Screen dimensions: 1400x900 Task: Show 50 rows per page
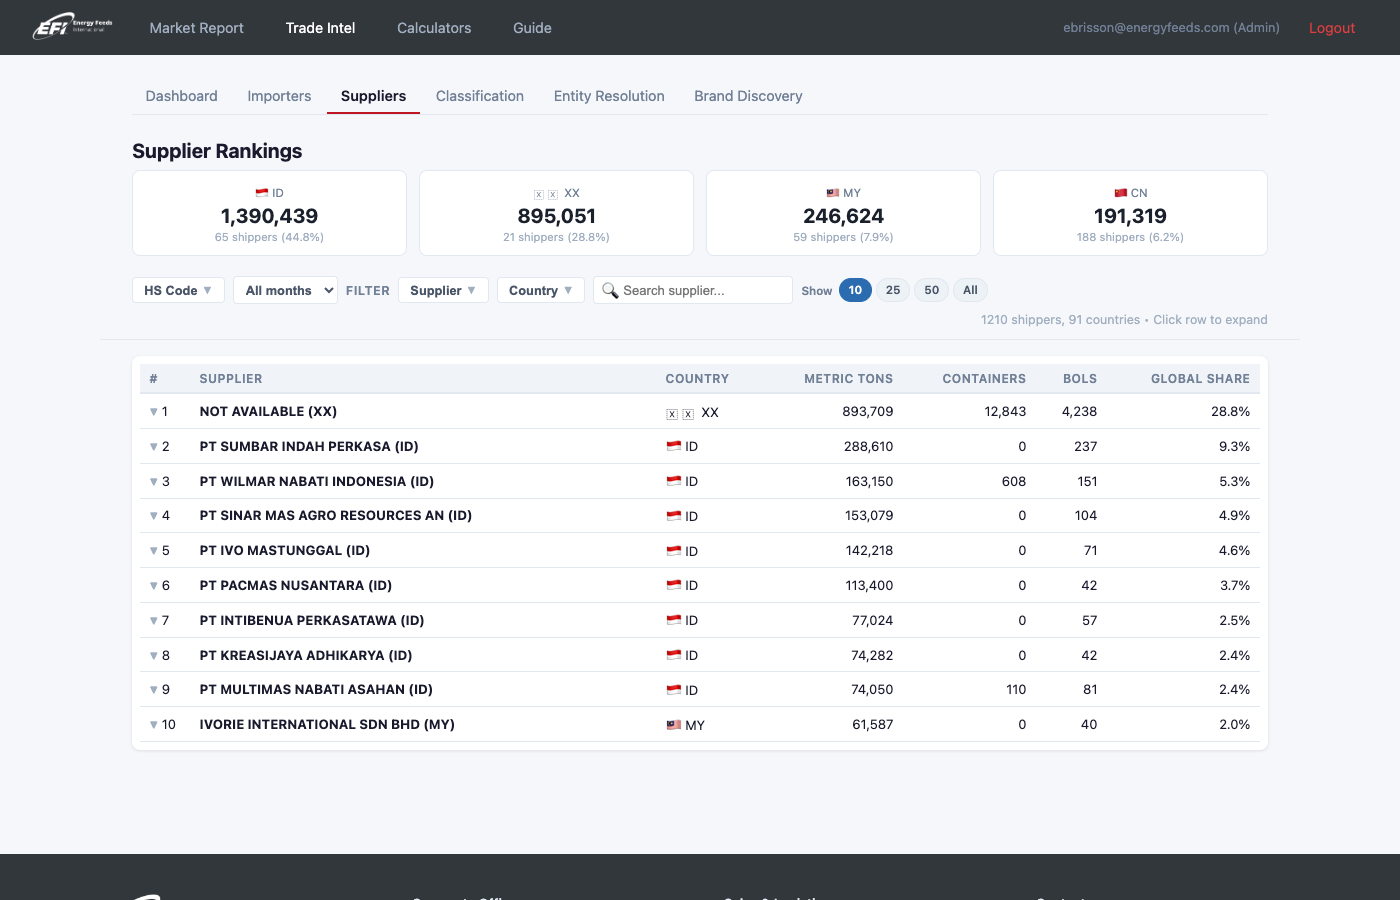[931, 290]
